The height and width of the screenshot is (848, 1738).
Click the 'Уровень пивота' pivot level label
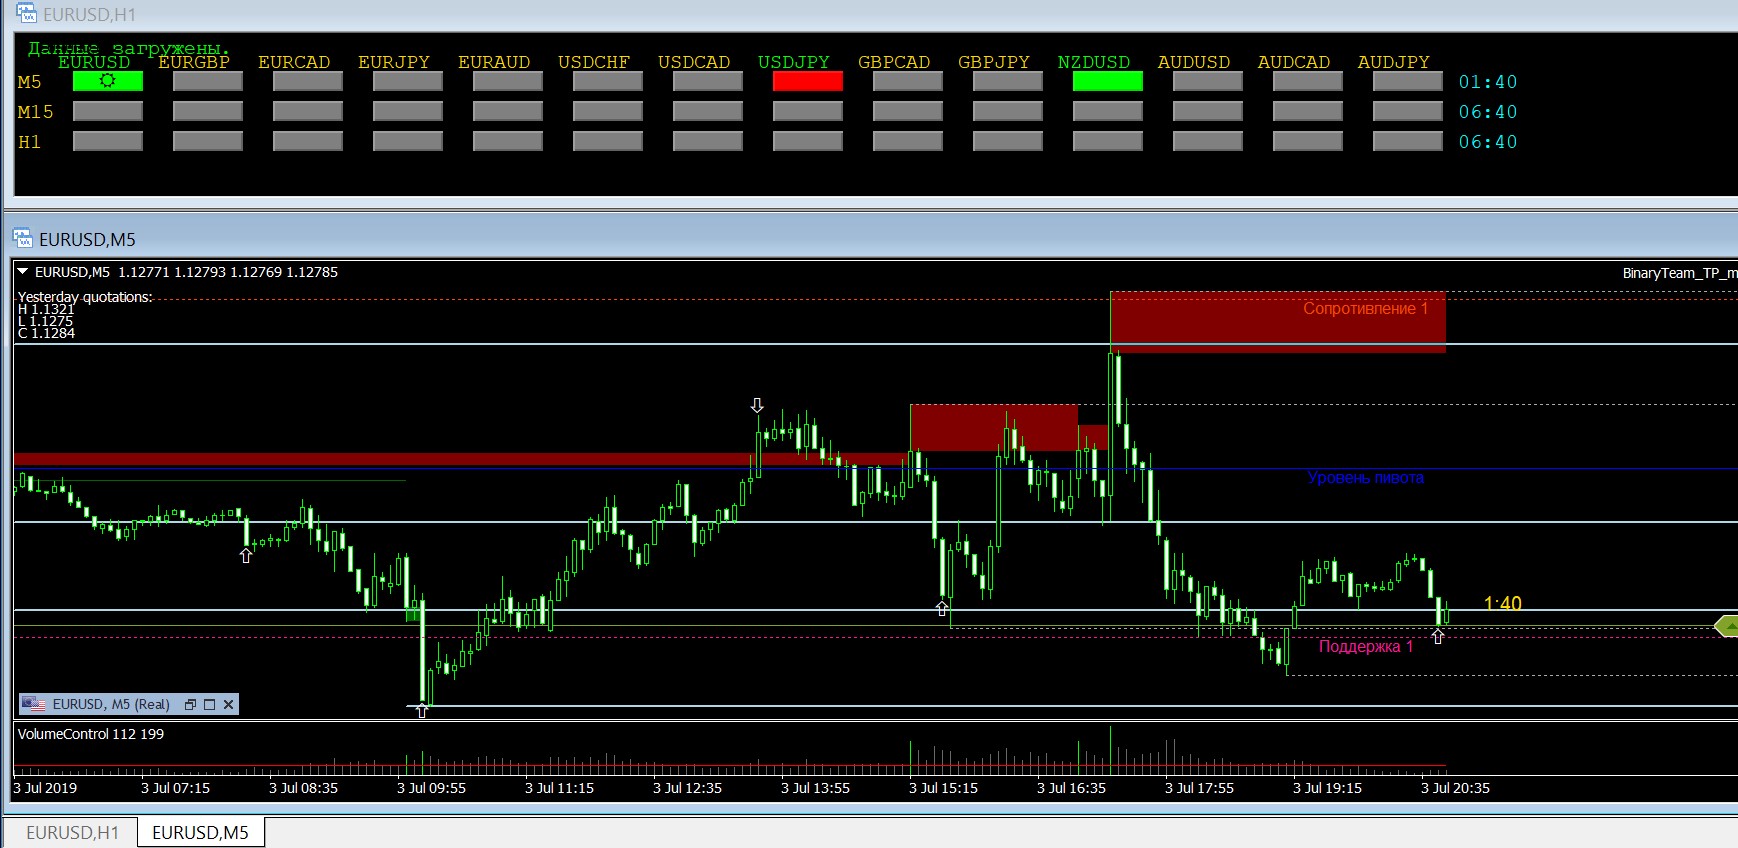point(1366,478)
